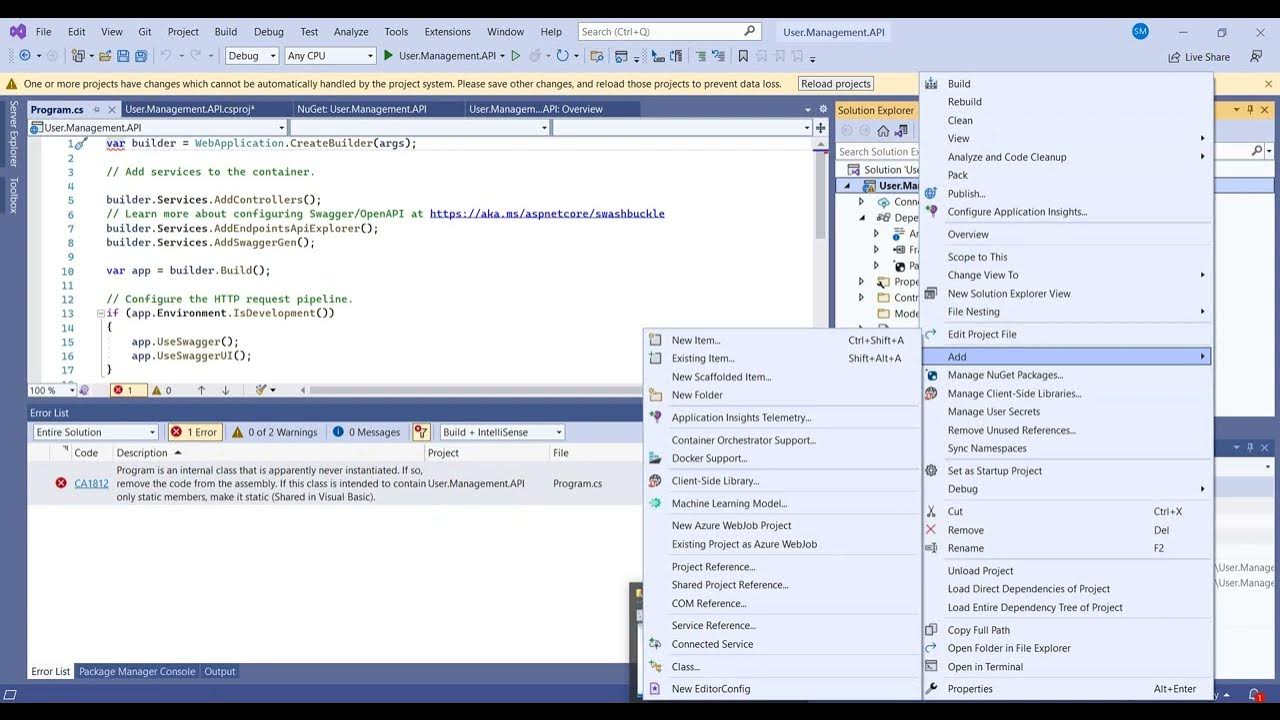Toggle the 0 Messages filter button

click(x=367, y=432)
